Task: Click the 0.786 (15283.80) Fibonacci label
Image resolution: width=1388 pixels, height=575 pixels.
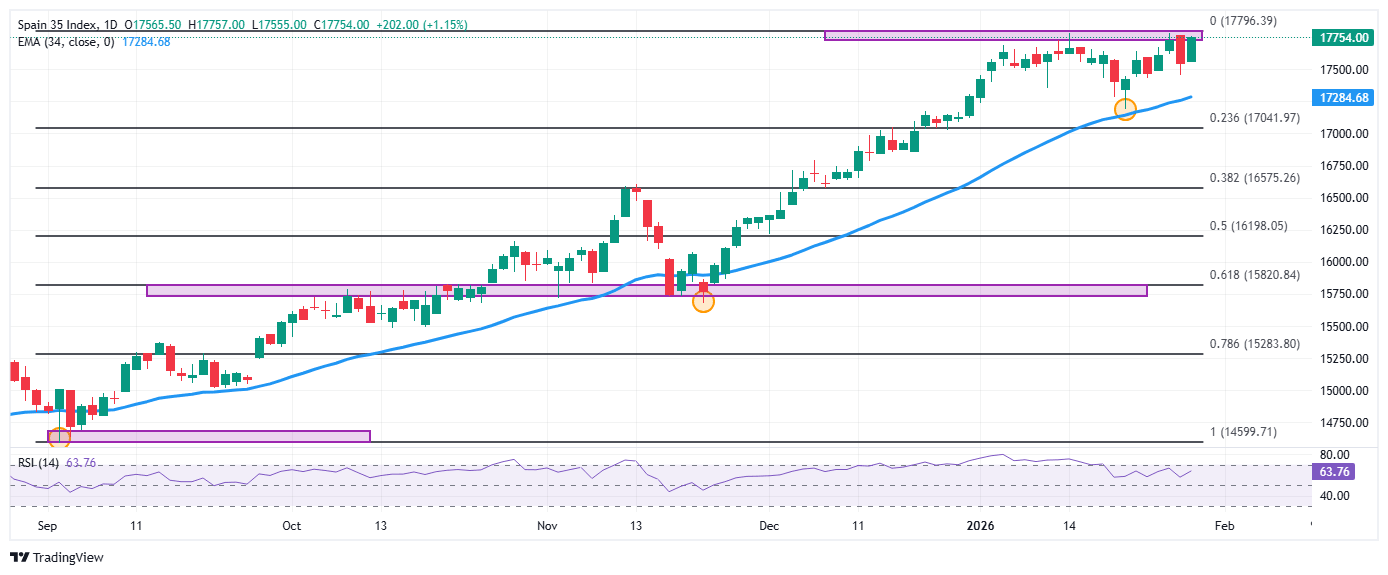Action: pos(1254,343)
